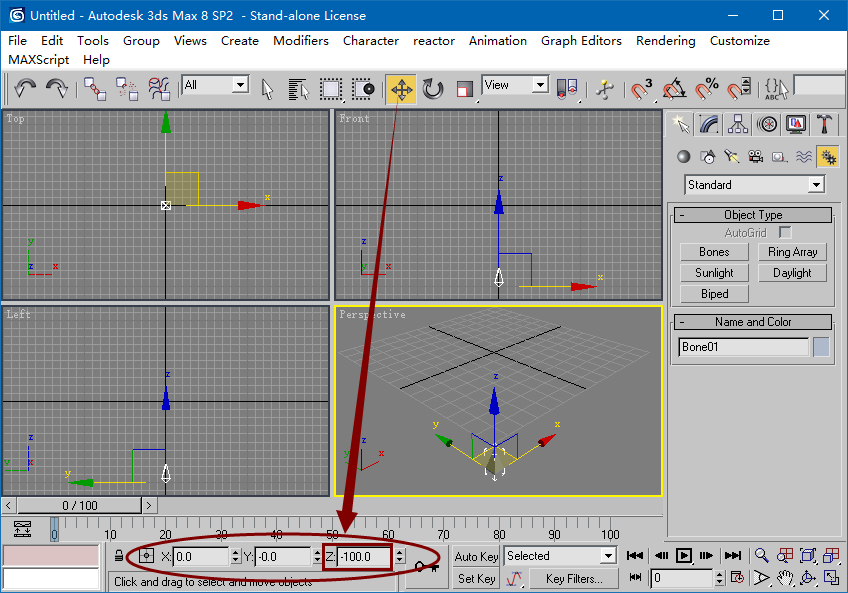Toggle the 3D Snaps magnet icon
The width and height of the screenshot is (848, 593).
click(642, 89)
